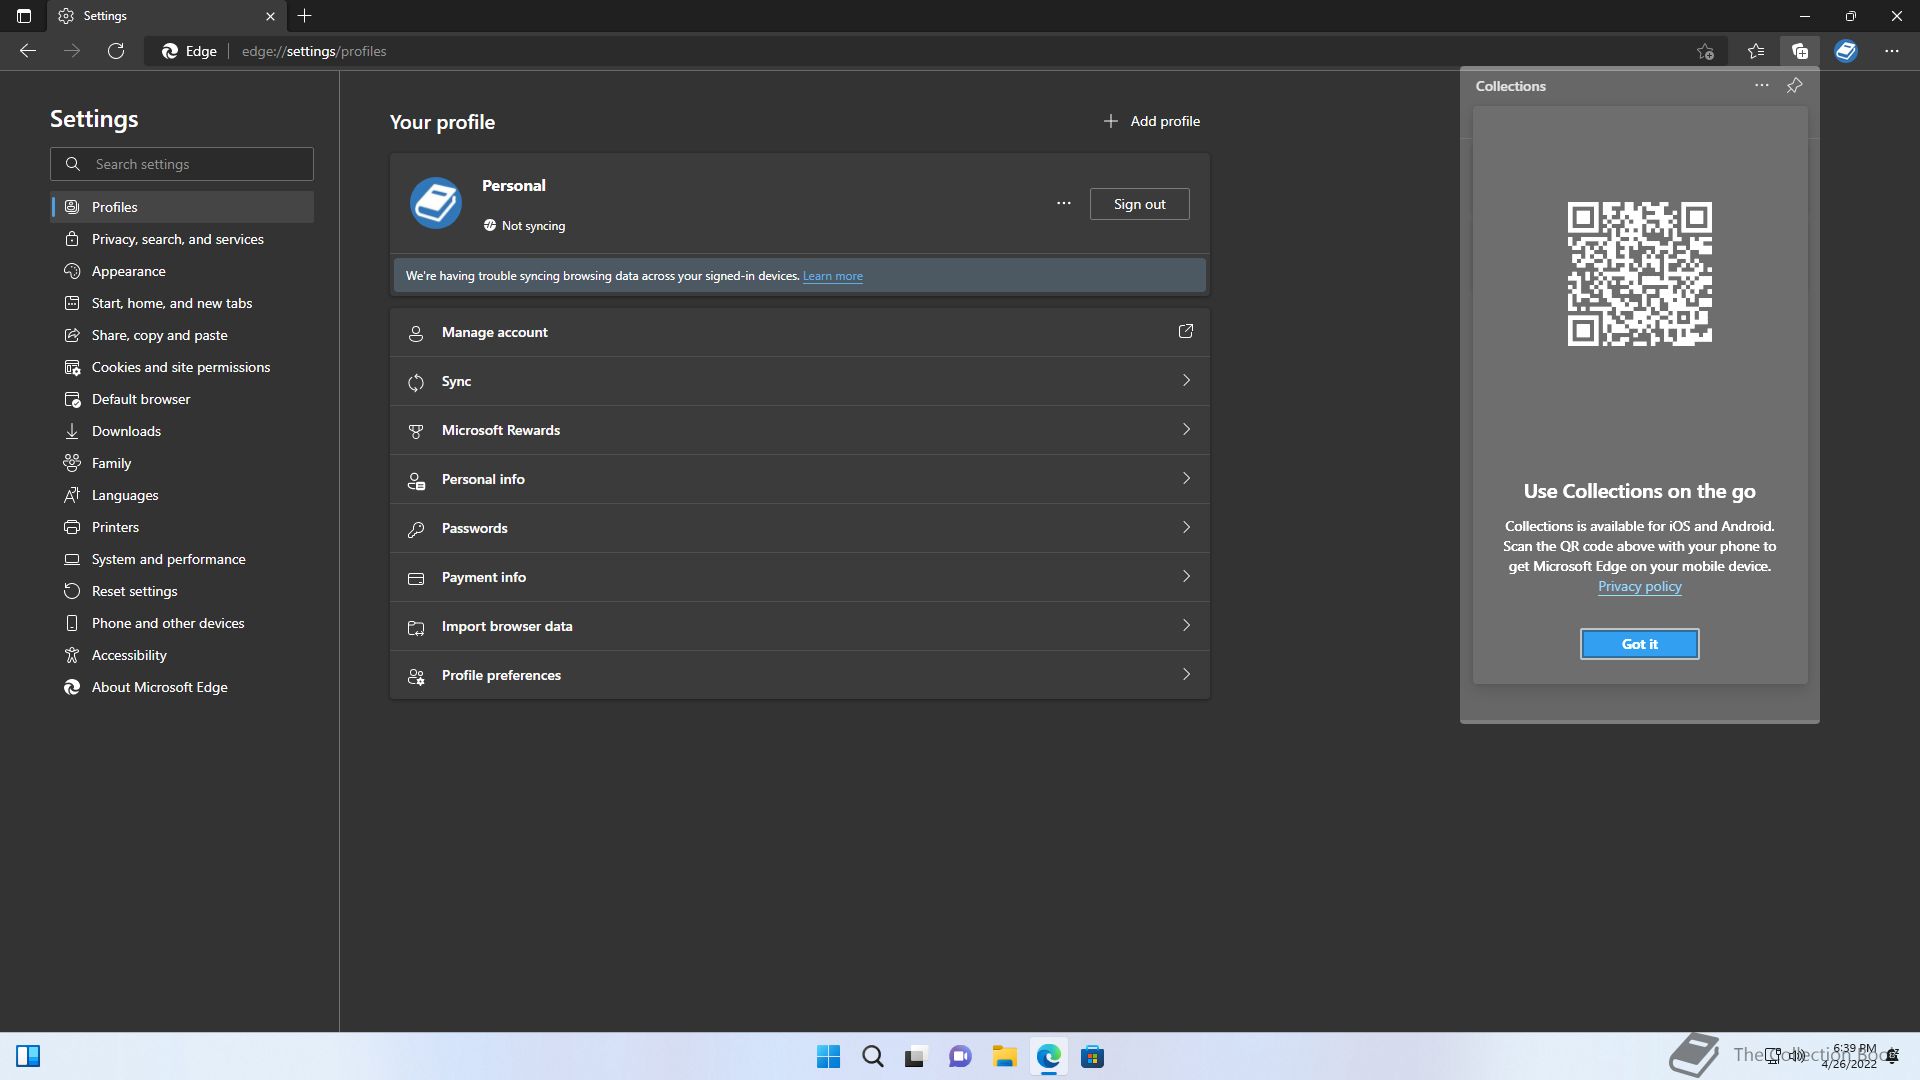Image resolution: width=1920 pixels, height=1080 pixels.
Task: Open Widgets from taskbar corner
Action: click(28, 1057)
